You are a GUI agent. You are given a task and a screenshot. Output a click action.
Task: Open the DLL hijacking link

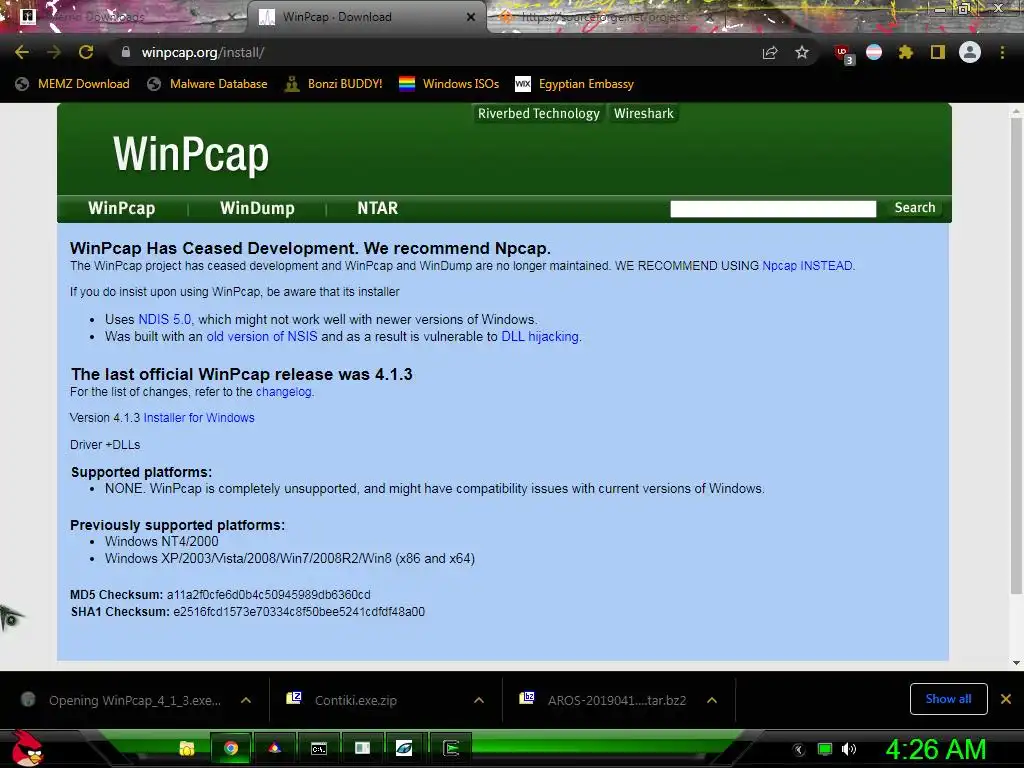tap(540, 336)
